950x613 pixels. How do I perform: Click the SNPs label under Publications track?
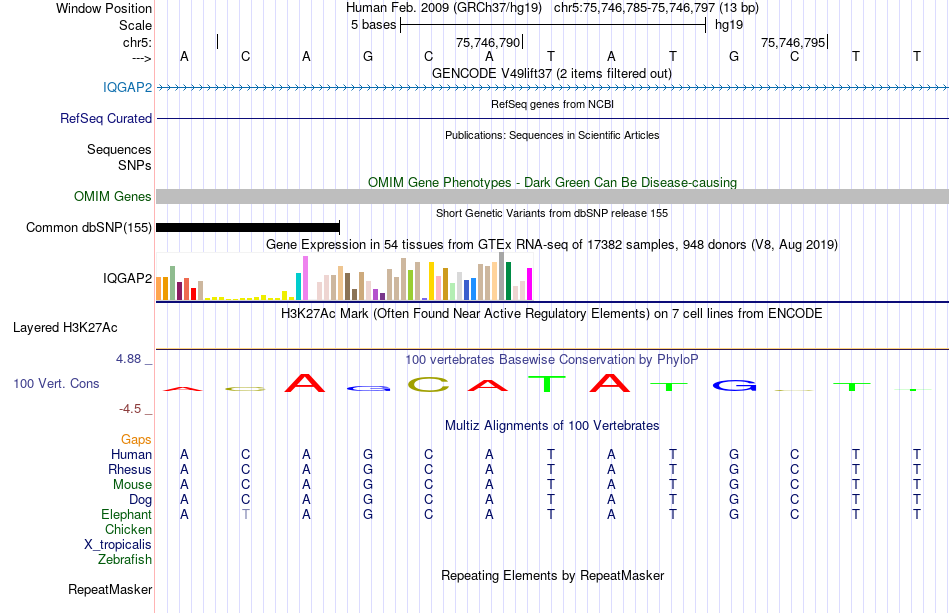[135, 165]
